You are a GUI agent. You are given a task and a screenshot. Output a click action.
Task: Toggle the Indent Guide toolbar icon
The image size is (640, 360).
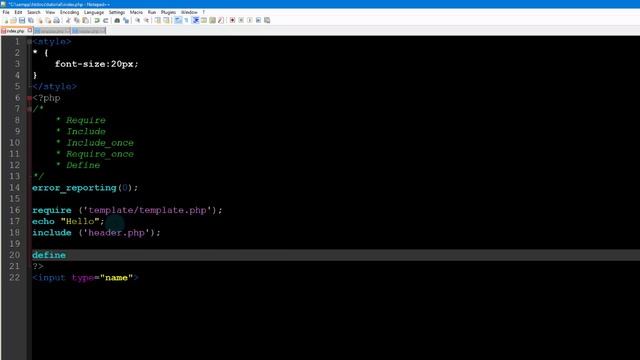point(196,20)
